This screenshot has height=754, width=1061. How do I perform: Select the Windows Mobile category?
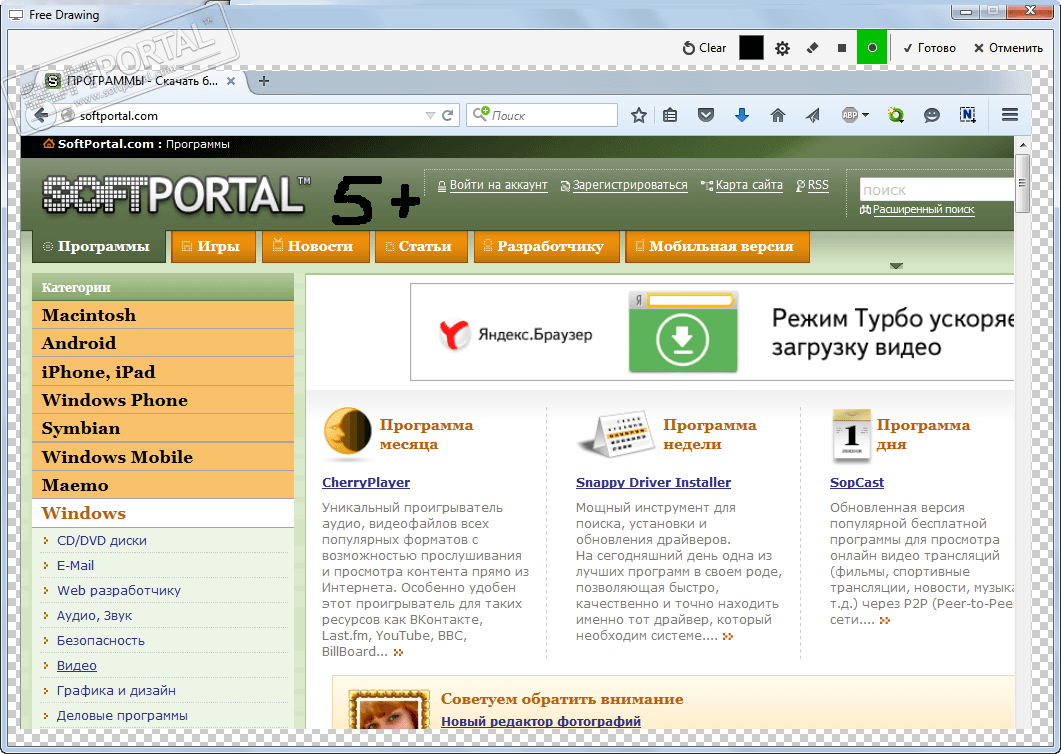coord(163,457)
